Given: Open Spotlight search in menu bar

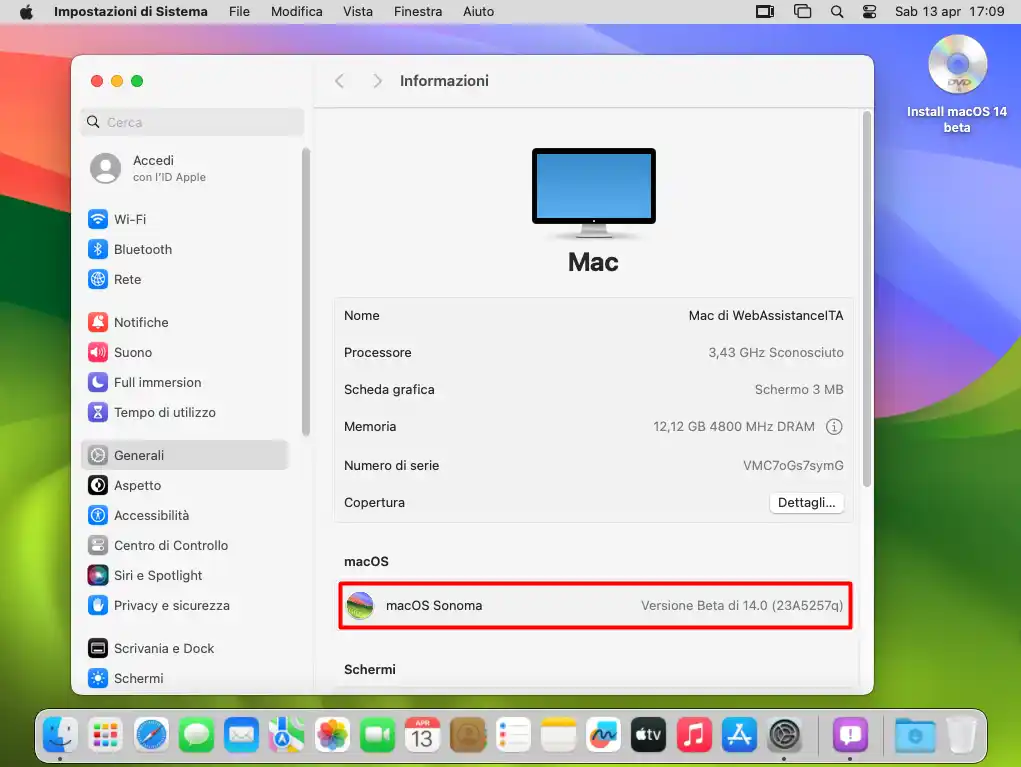Looking at the screenshot, I should [837, 12].
